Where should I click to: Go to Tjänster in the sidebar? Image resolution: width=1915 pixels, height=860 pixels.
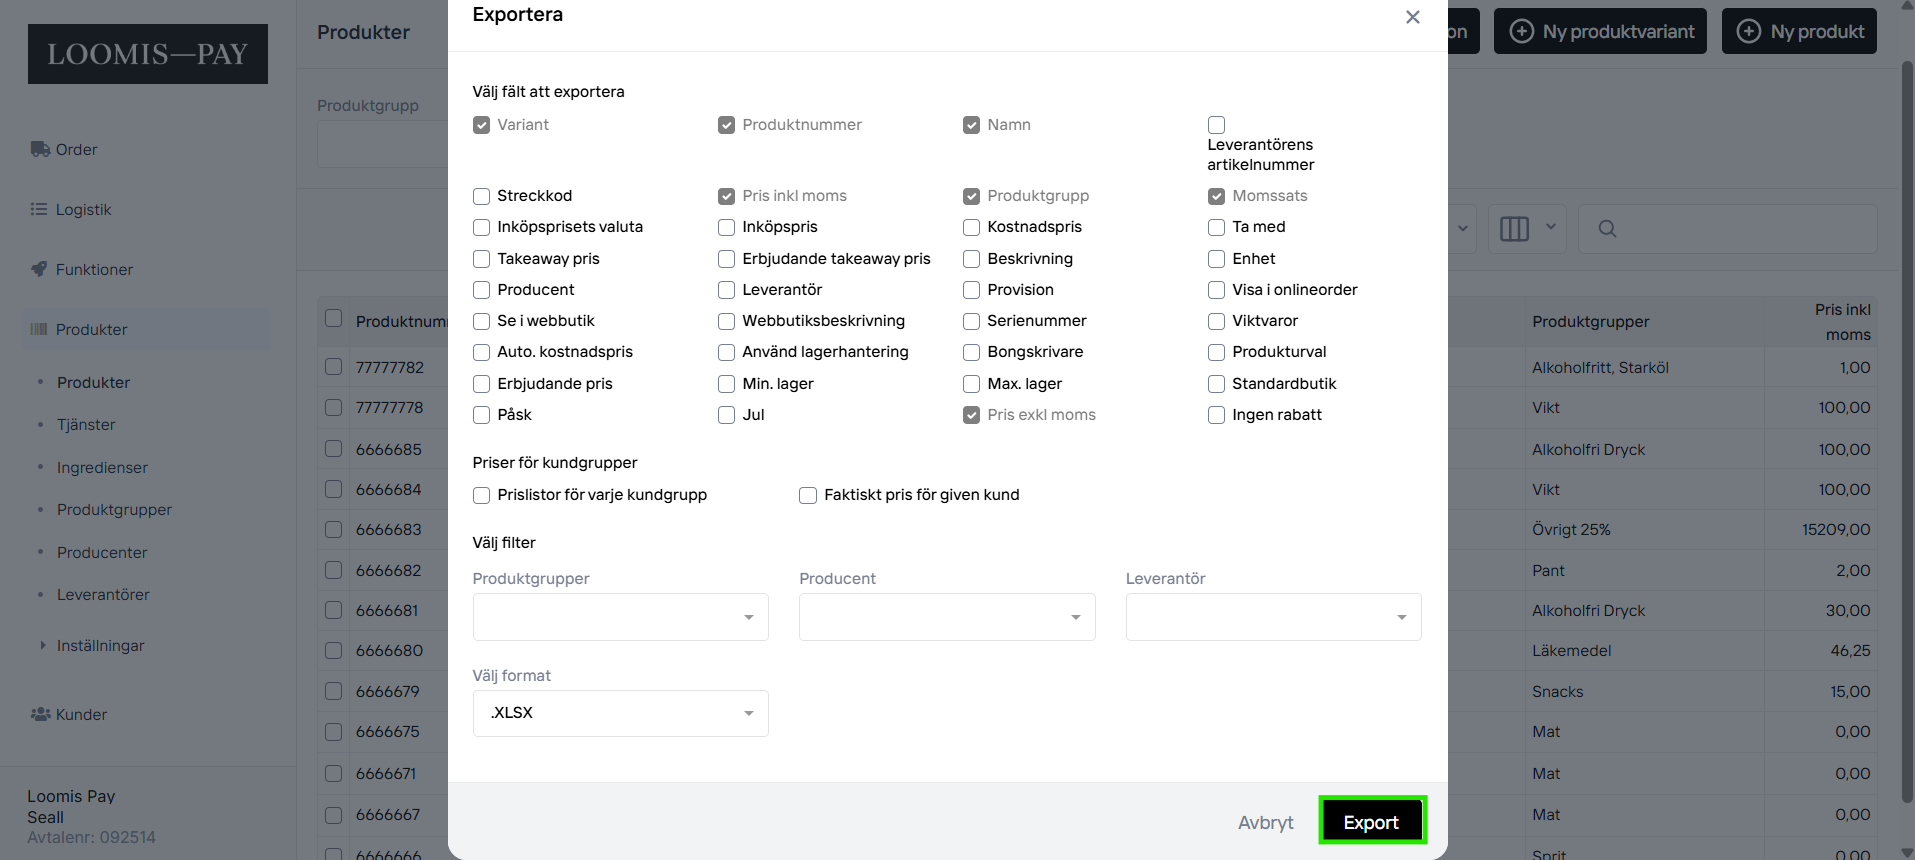point(86,424)
